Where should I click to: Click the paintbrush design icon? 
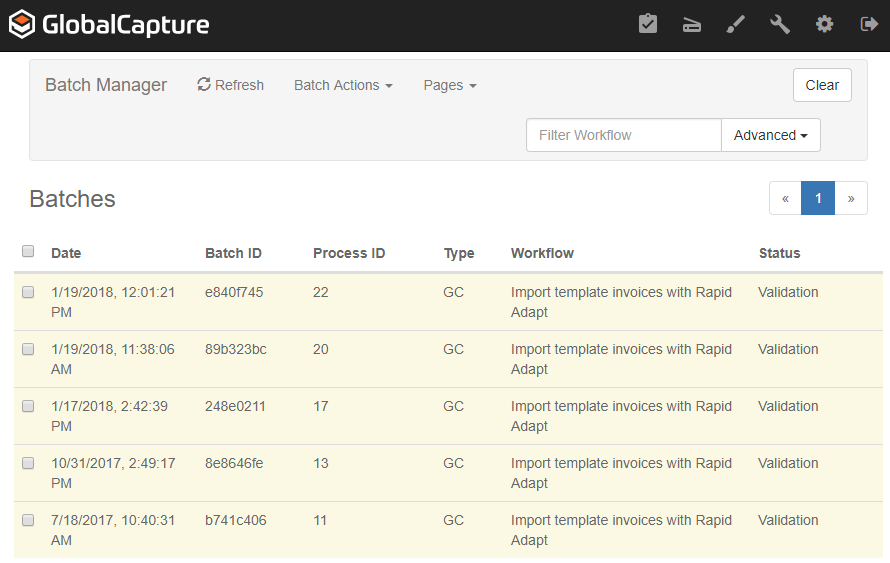click(x=736, y=24)
